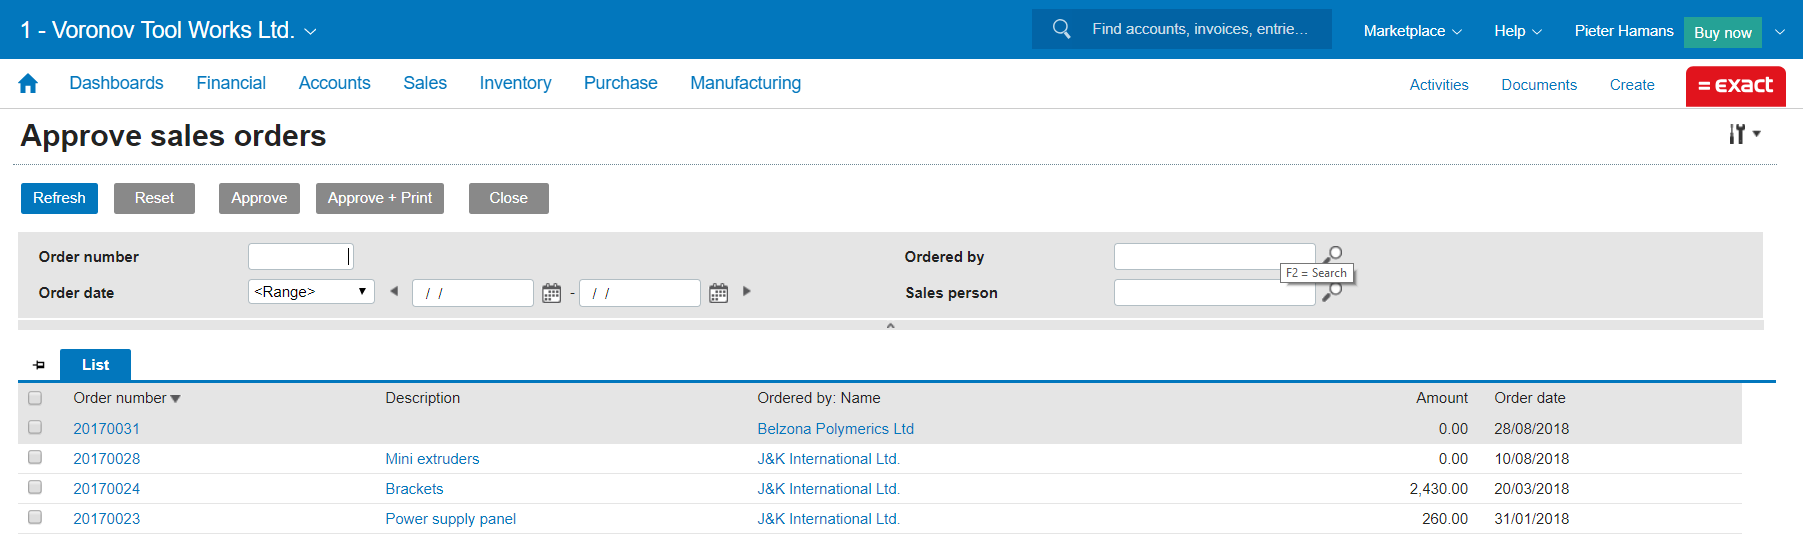1803x536 pixels.
Task: Click the search magnifier icon in top bar
Action: (1061, 29)
